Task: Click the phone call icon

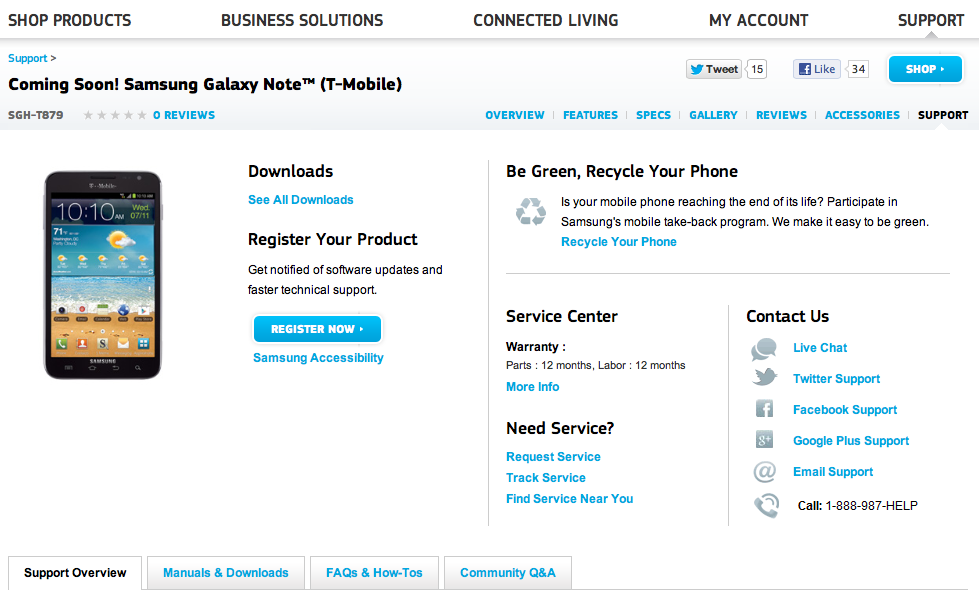Action: 766,505
